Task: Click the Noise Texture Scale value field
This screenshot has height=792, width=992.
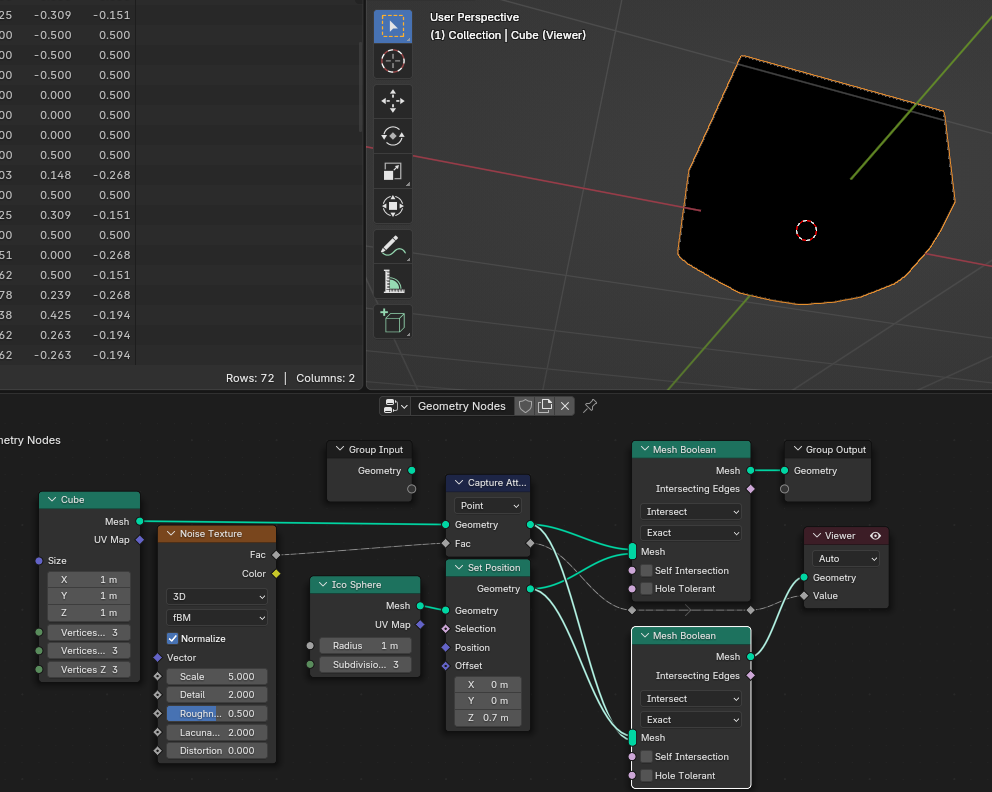Action: coord(217,676)
